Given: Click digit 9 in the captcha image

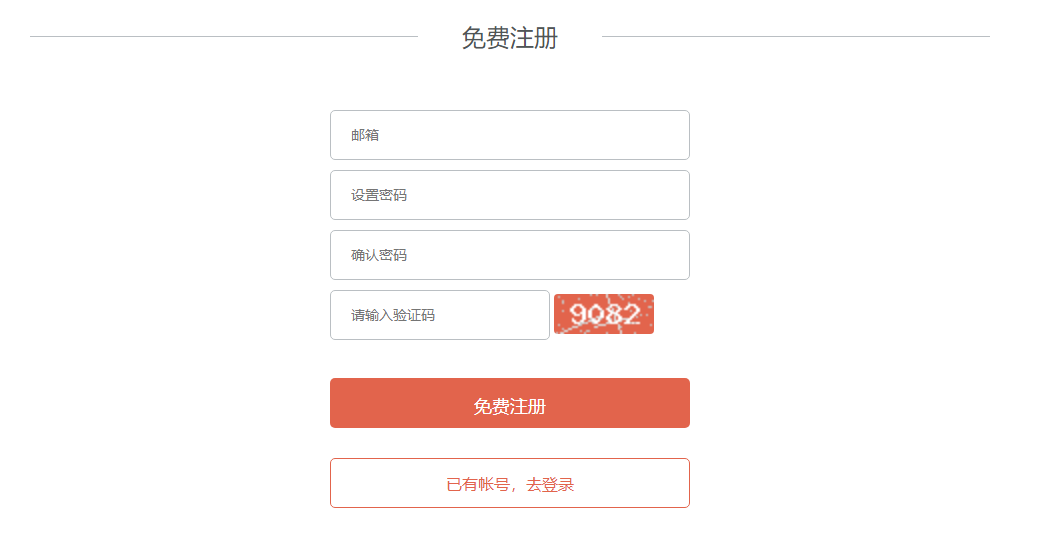Looking at the screenshot, I should pos(578,314).
